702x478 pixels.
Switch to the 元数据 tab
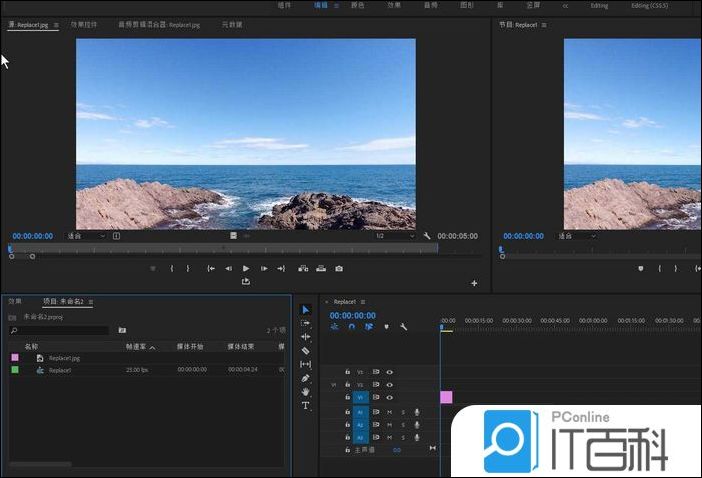point(232,22)
